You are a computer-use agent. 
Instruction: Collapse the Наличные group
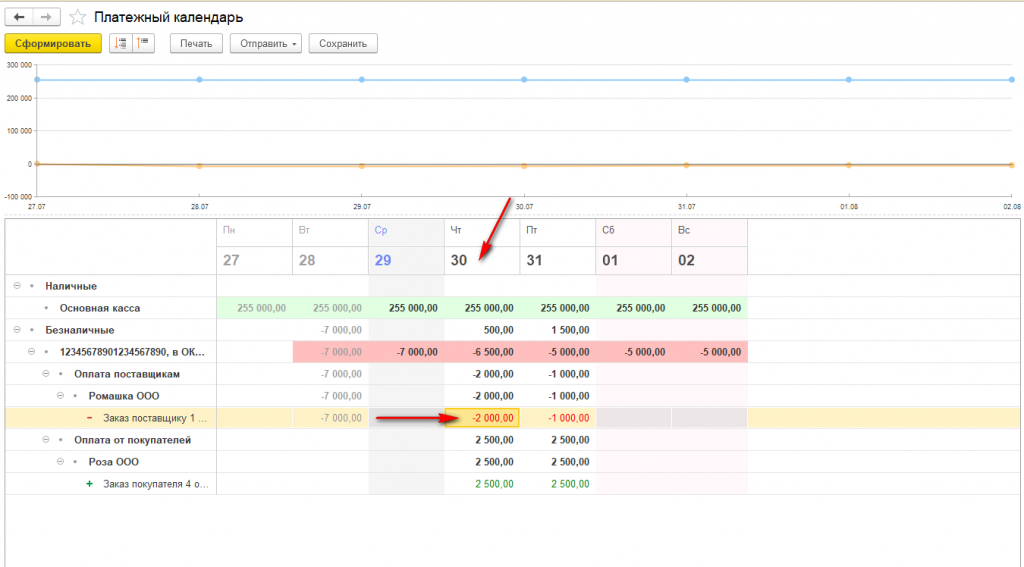click(17, 286)
